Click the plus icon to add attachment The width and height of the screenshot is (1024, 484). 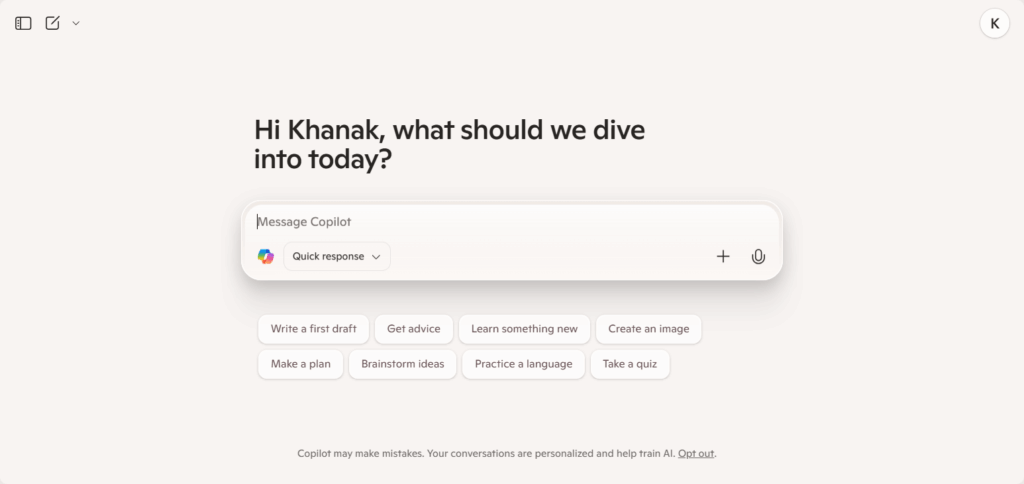coord(723,257)
